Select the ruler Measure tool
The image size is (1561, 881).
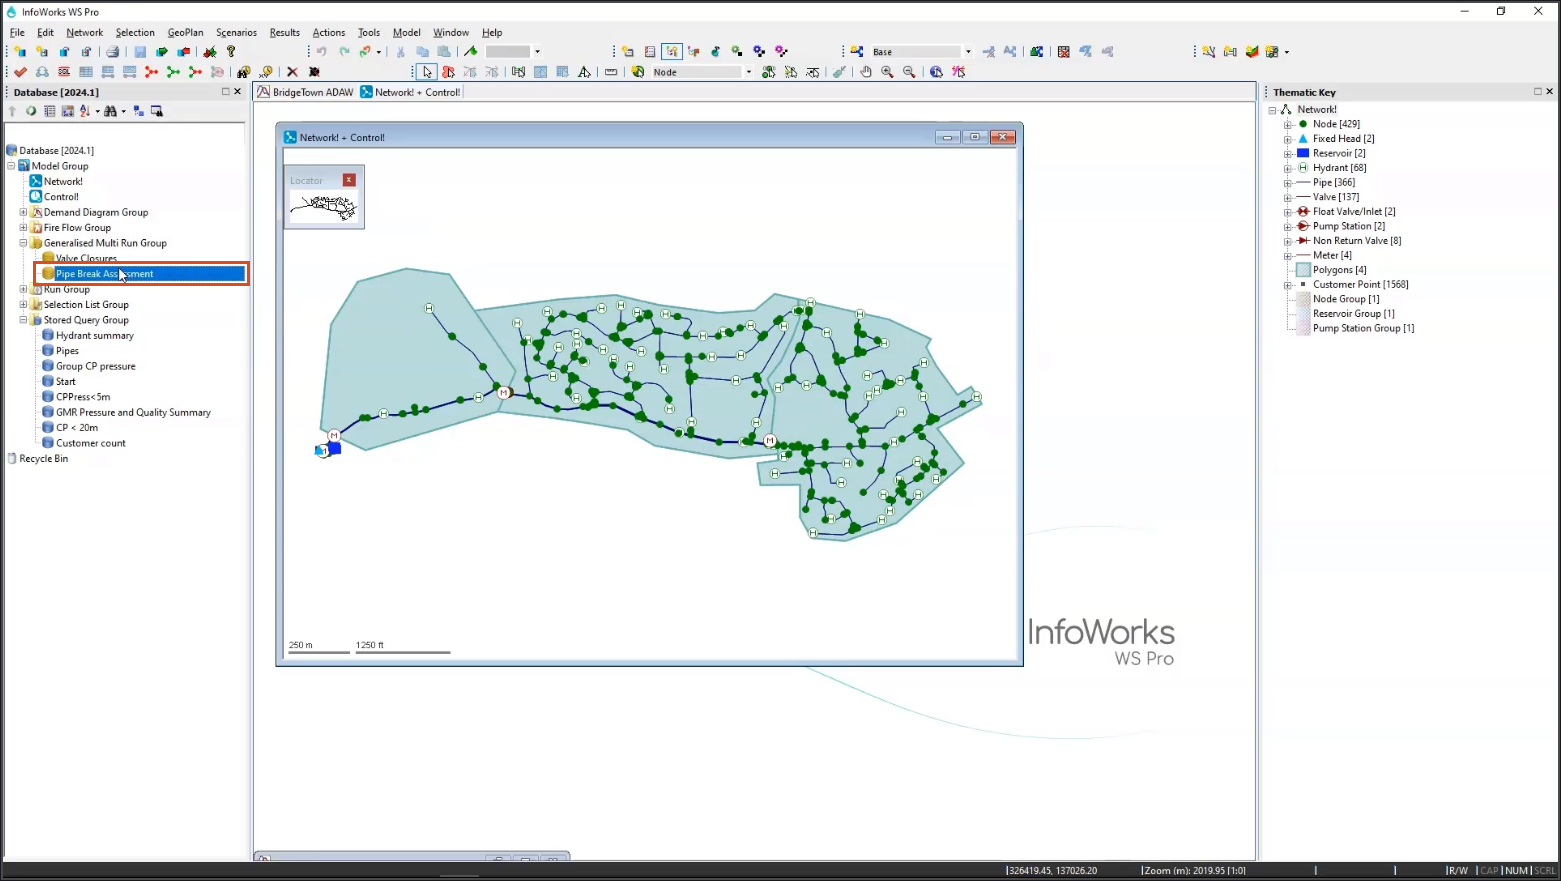coord(611,72)
